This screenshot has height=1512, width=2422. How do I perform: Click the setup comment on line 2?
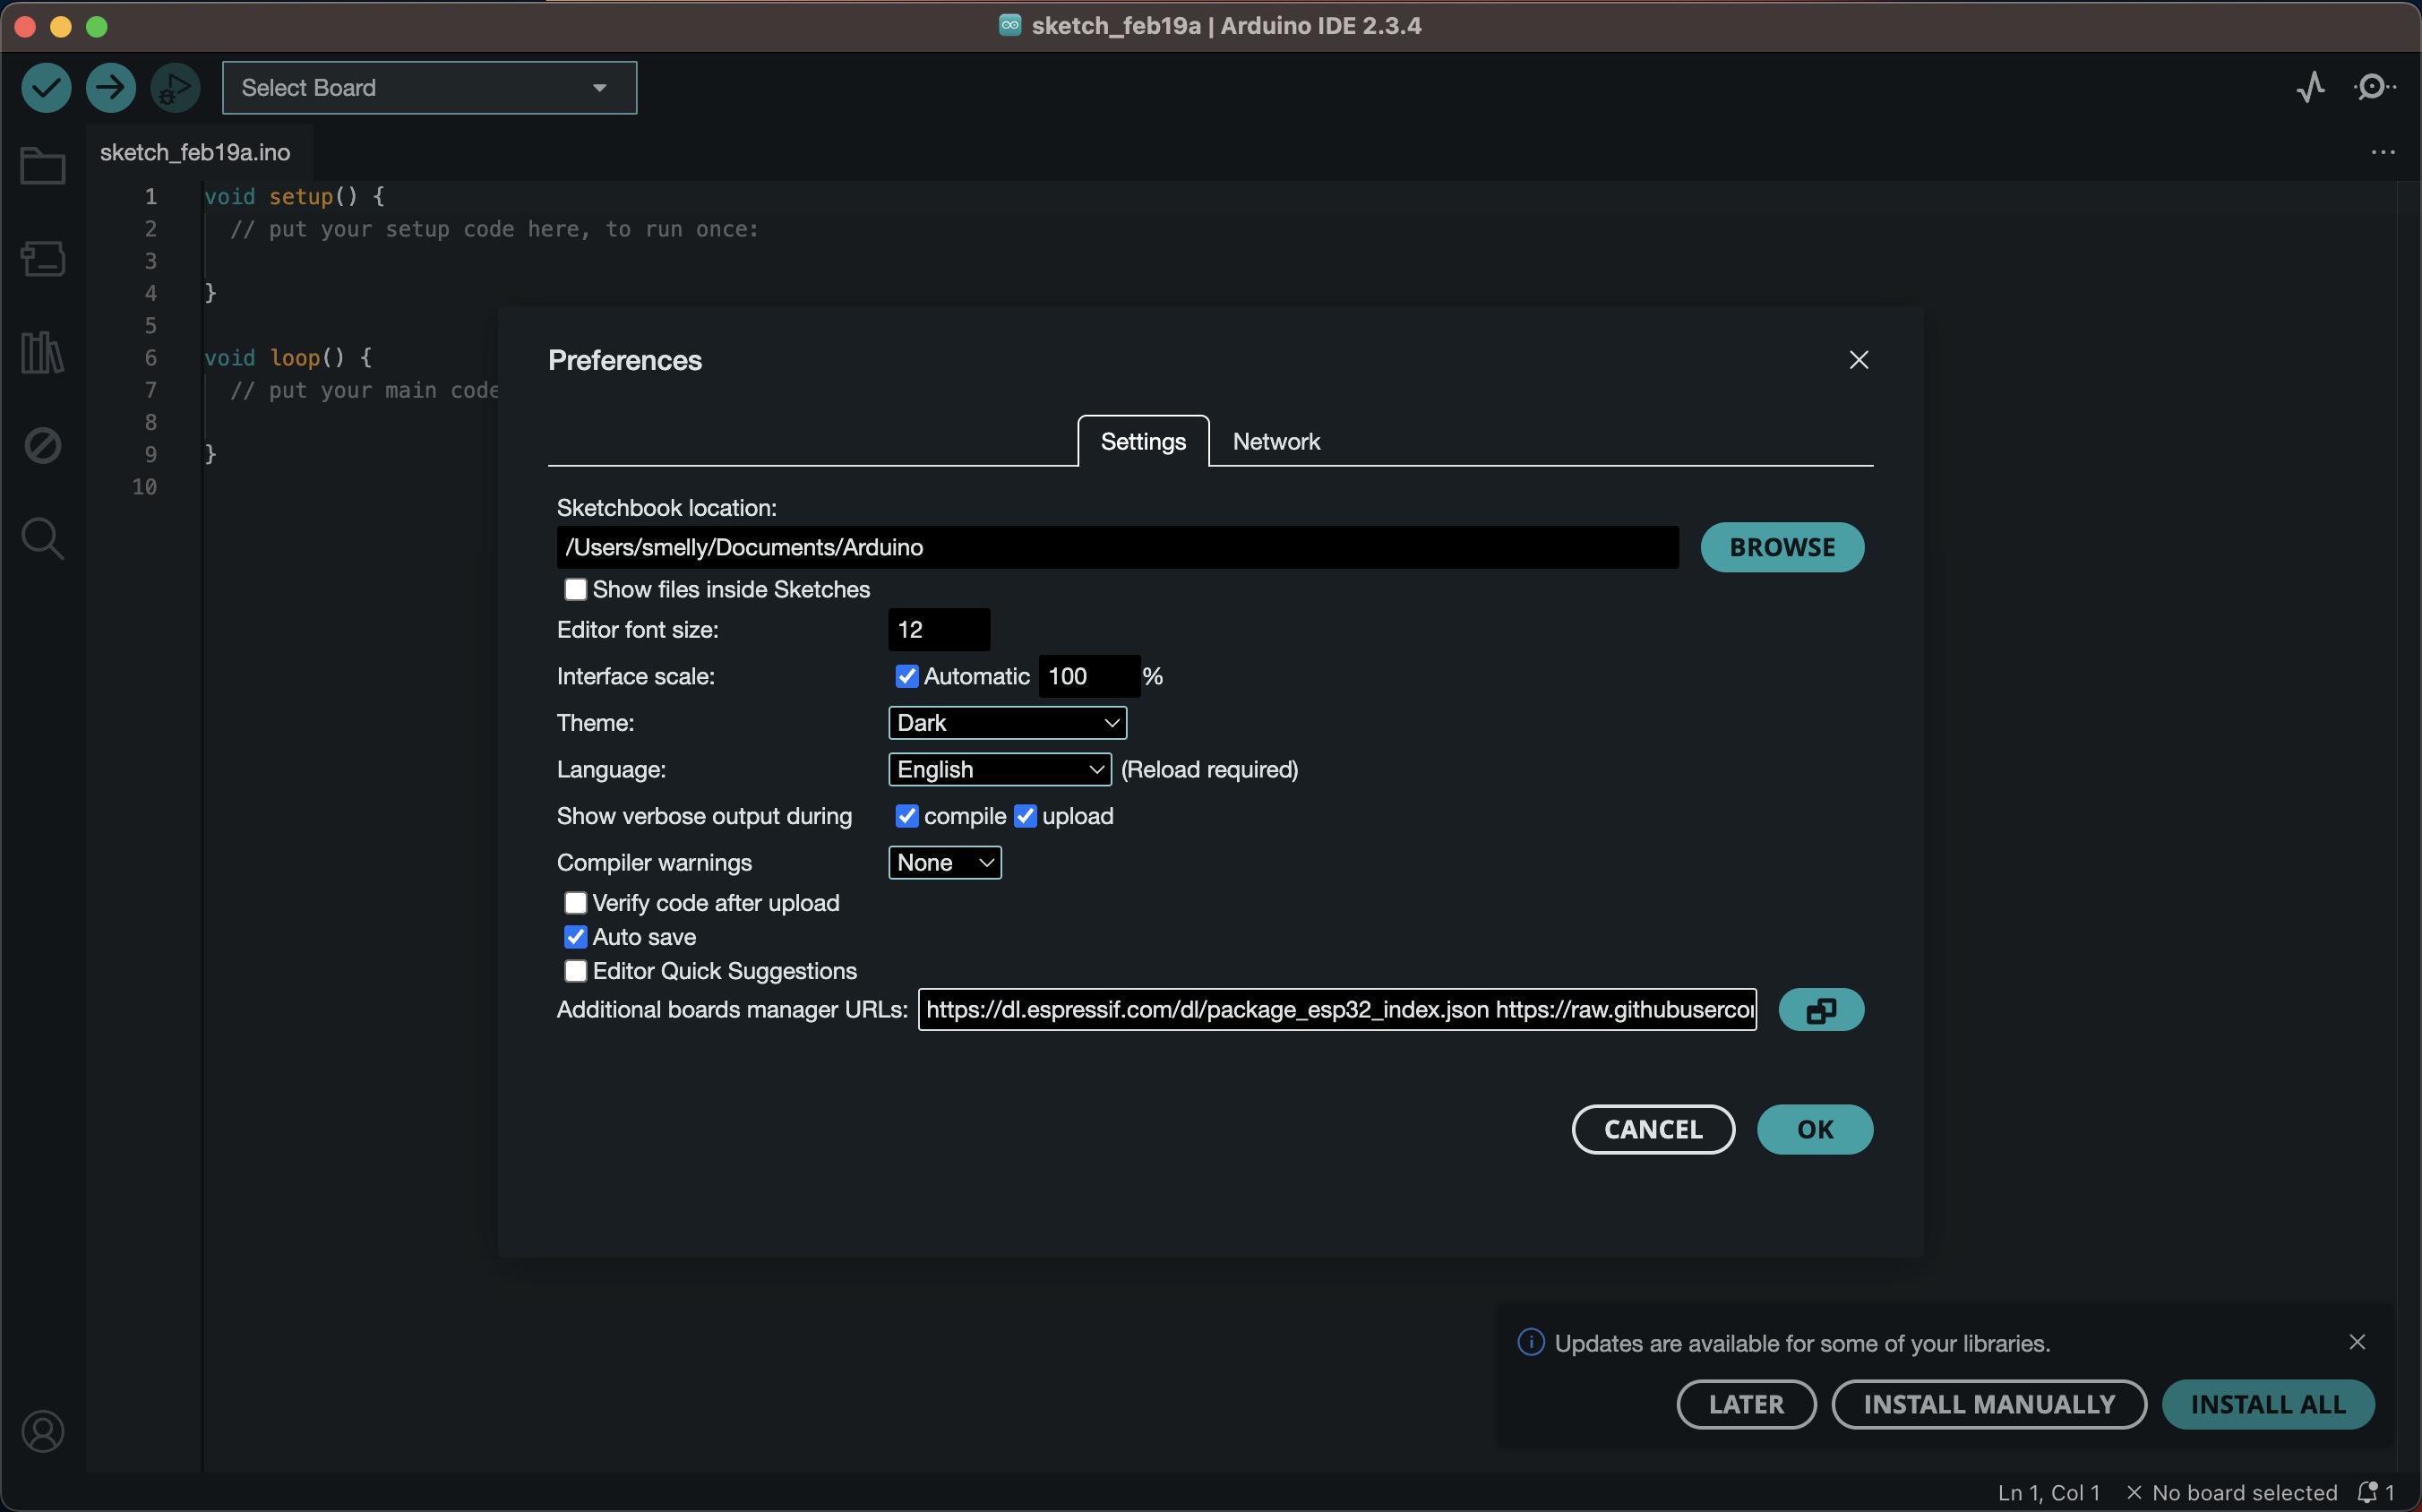[494, 230]
